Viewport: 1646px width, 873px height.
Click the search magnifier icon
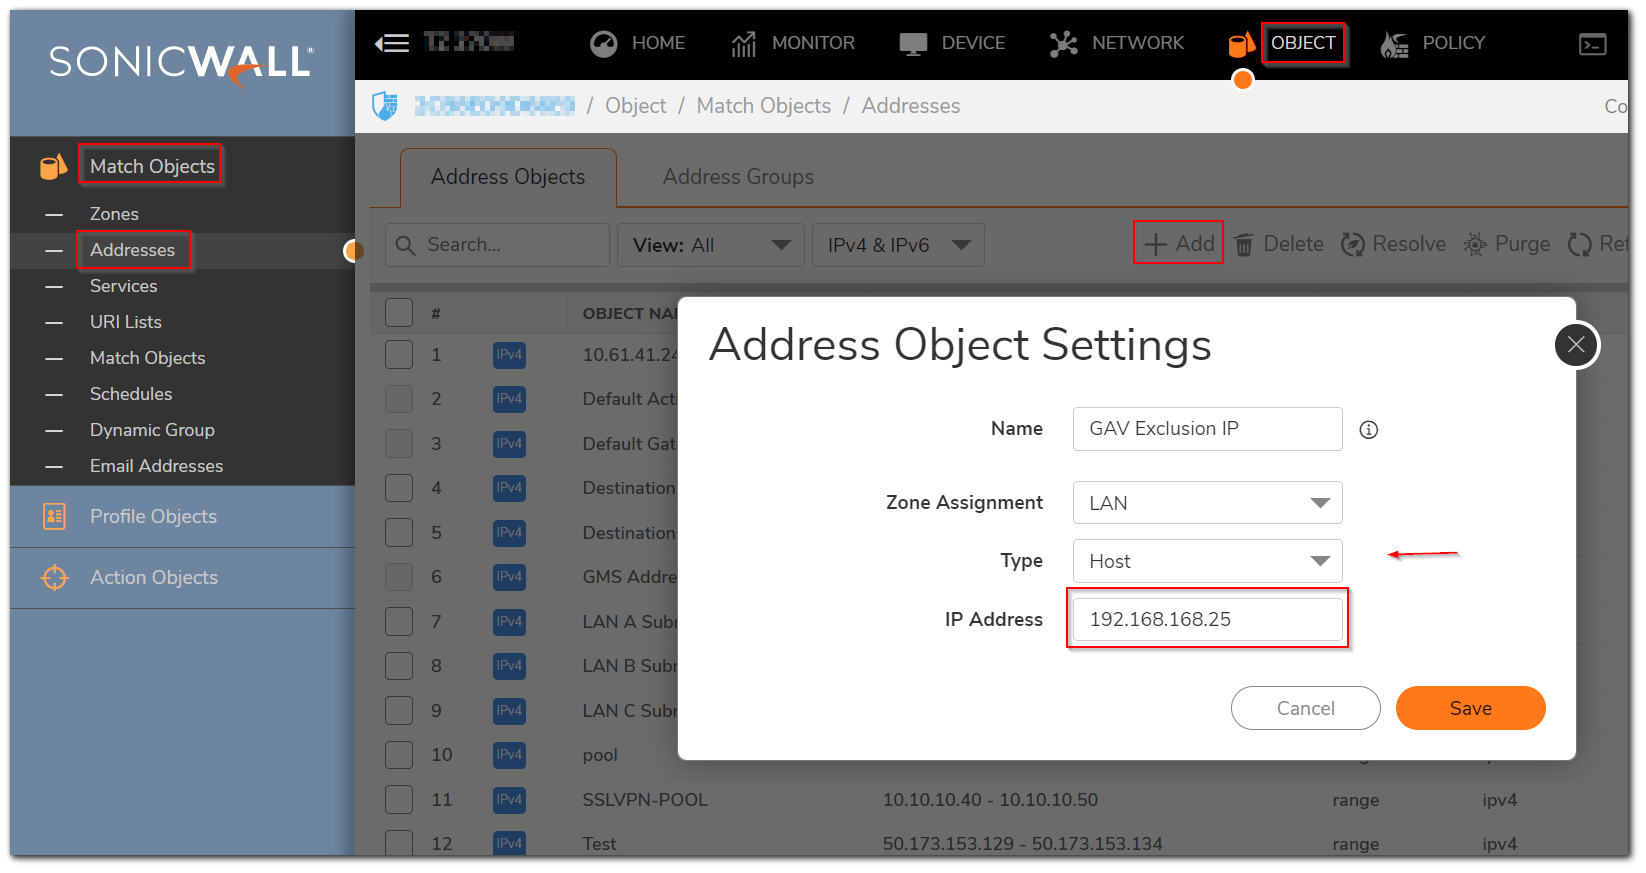pos(405,245)
